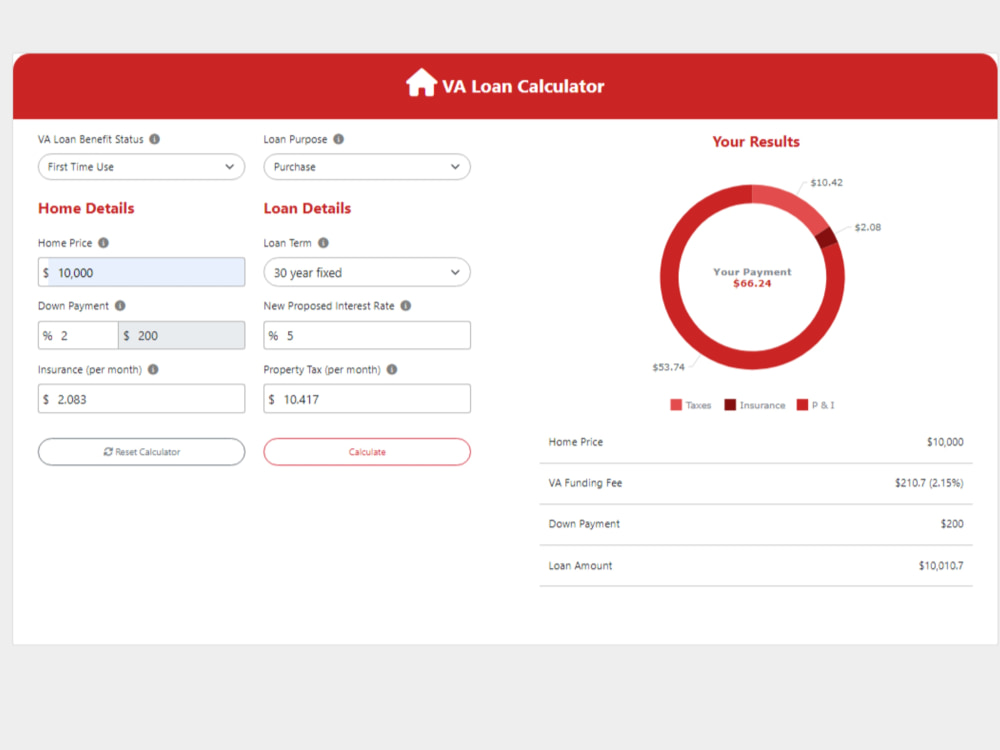Toggle the Insurance legend swatch
This screenshot has width=1000, height=750.
point(730,405)
